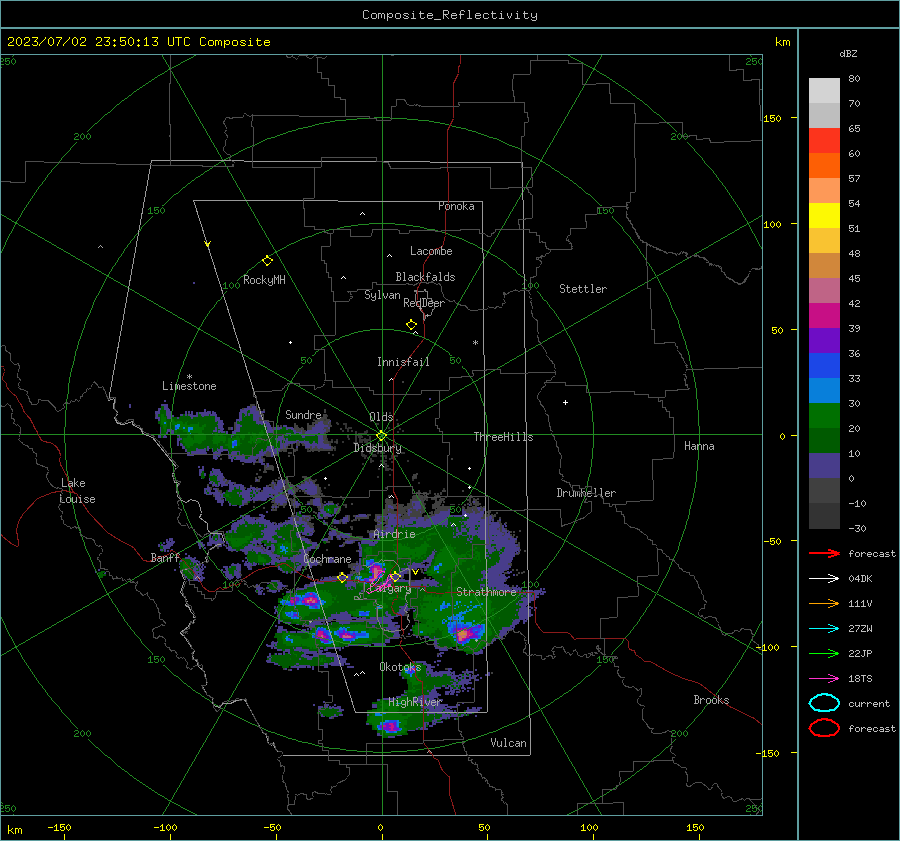Click the Airdrie city label
900x841 pixels.
(394, 534)
